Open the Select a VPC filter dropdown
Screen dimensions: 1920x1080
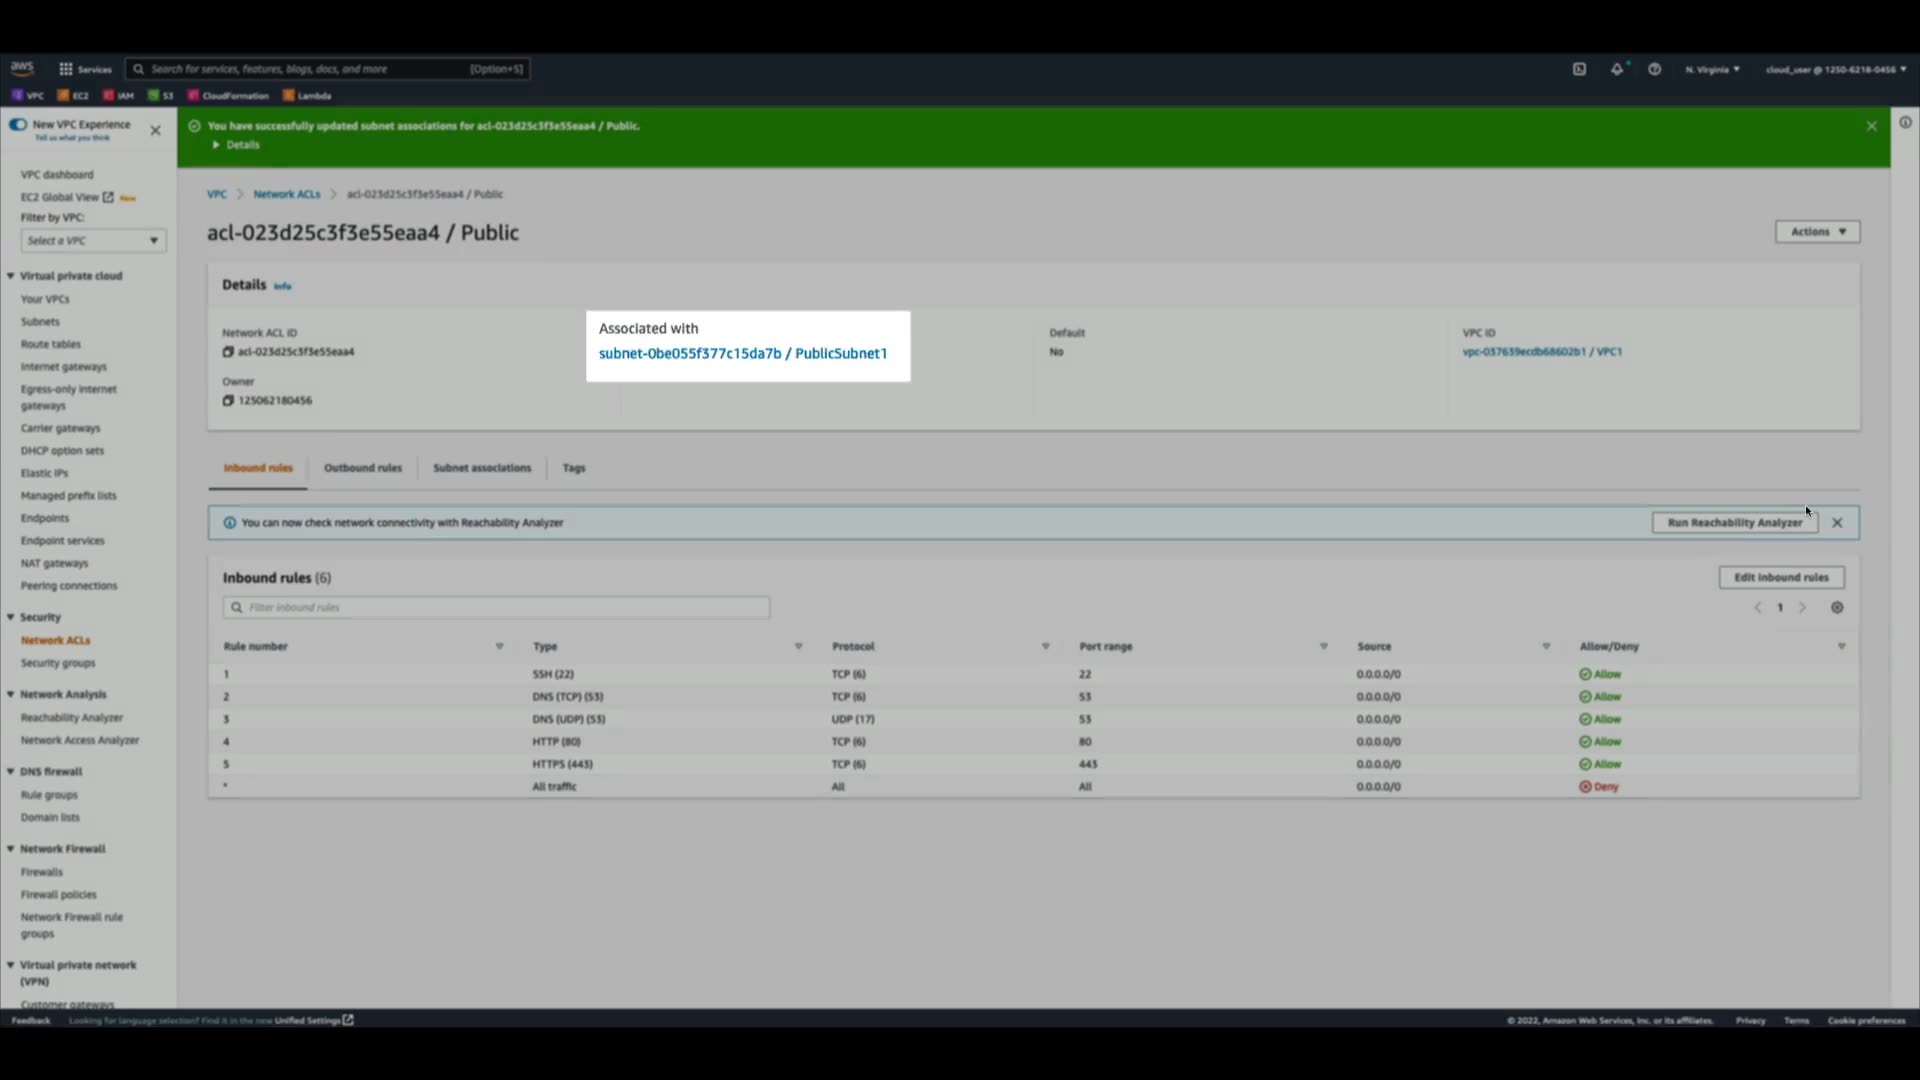coord(93,241)
